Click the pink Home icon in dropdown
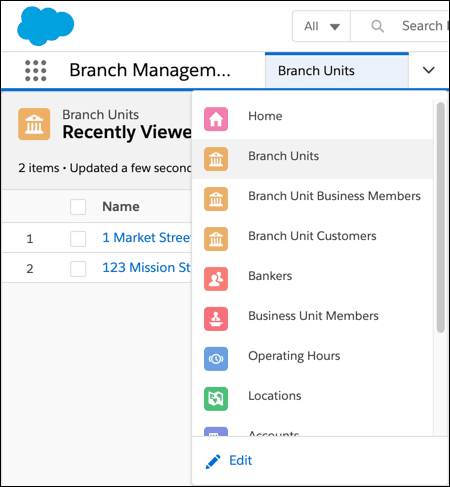The width and height of the screenshot is (450, 487). 216,119
